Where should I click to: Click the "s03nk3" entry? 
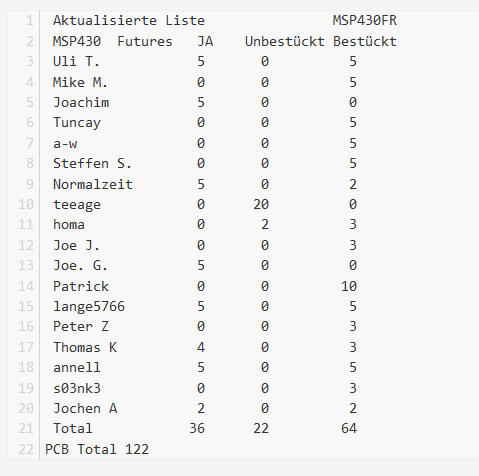(77, 389)
